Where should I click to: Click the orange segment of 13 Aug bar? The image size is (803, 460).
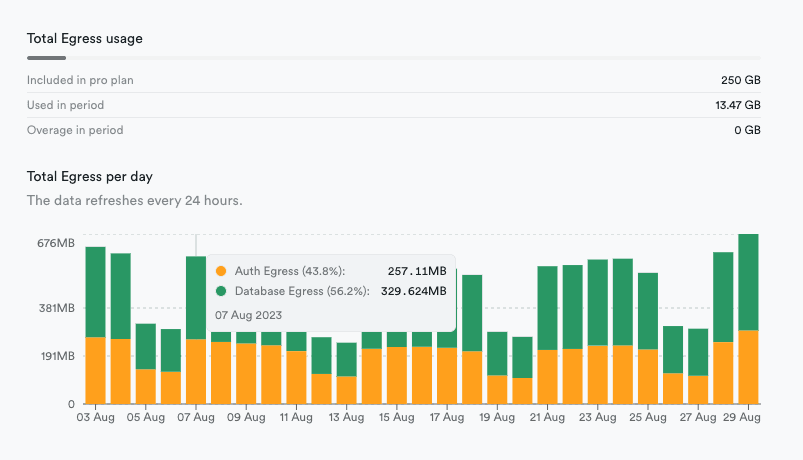click(x=347, y=390)
